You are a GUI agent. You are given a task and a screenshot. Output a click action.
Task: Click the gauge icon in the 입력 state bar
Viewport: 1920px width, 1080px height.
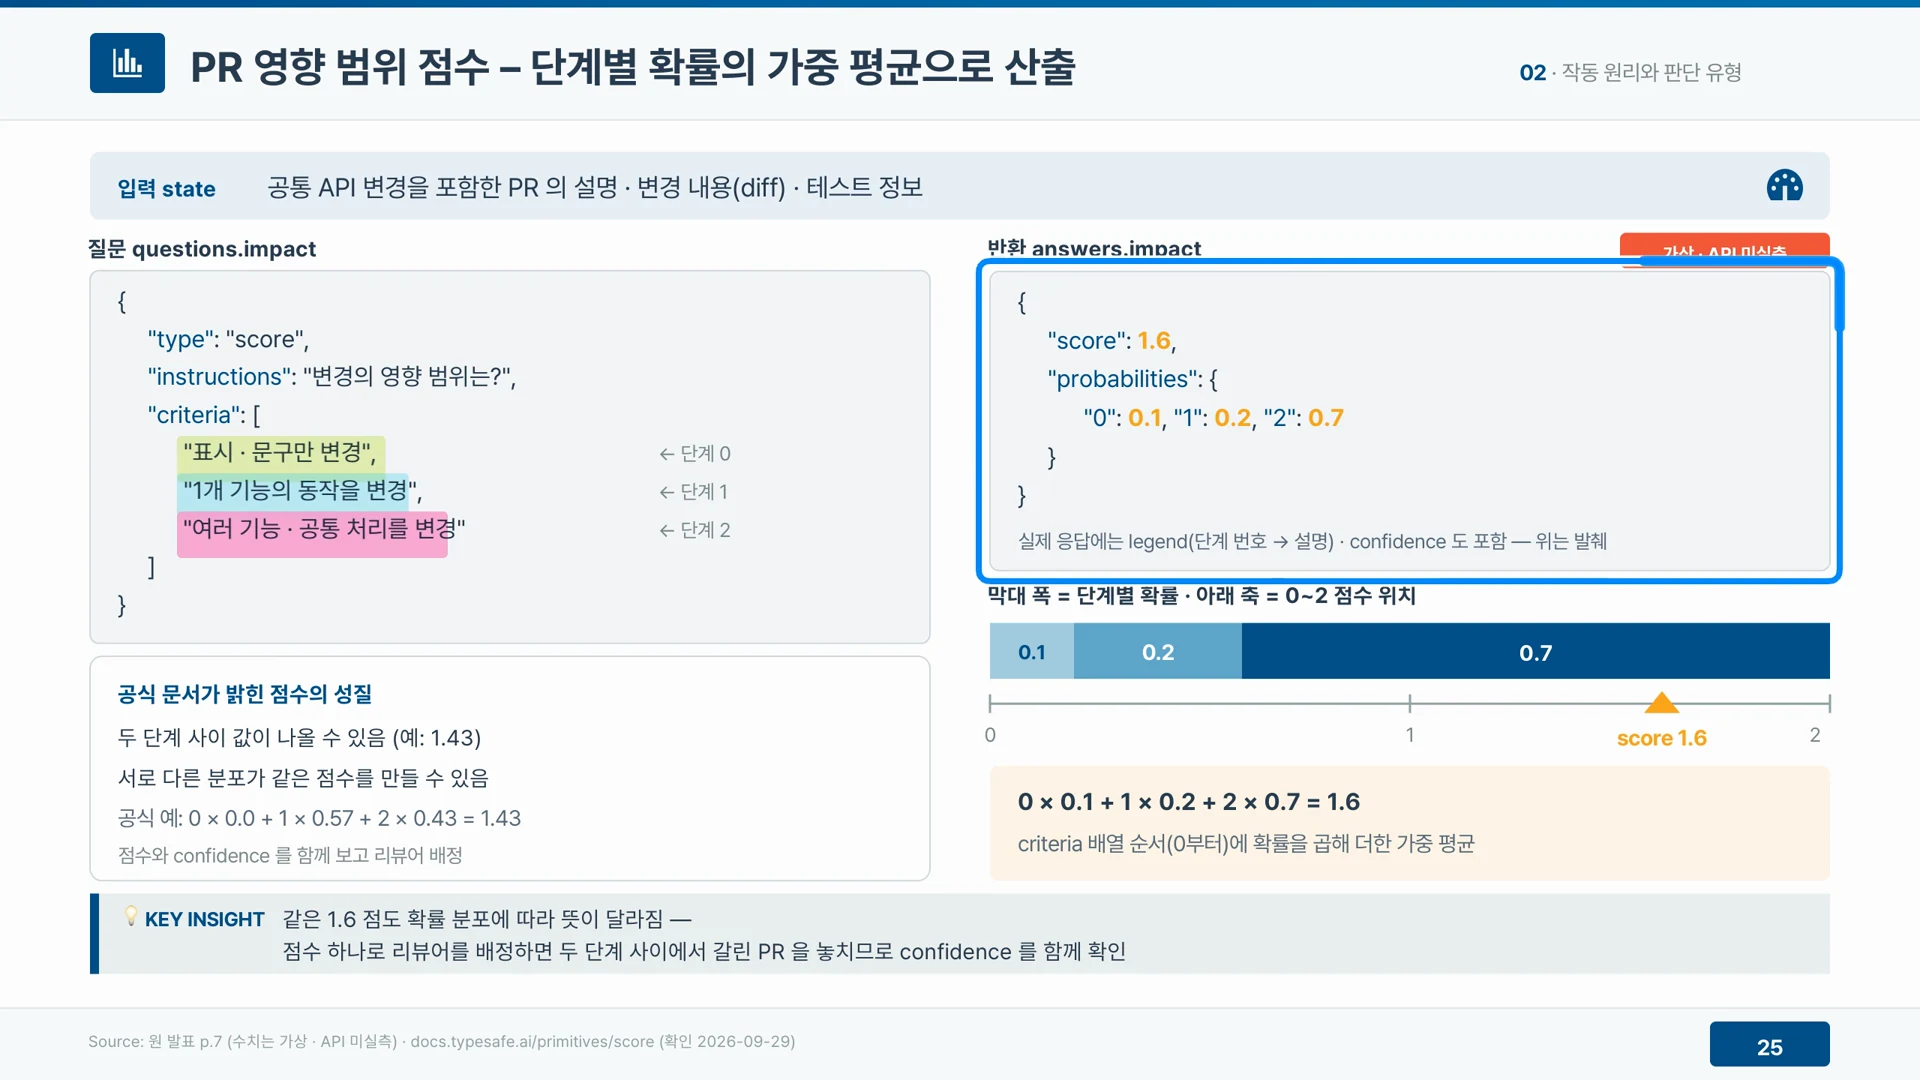[x=1784, y=186]
